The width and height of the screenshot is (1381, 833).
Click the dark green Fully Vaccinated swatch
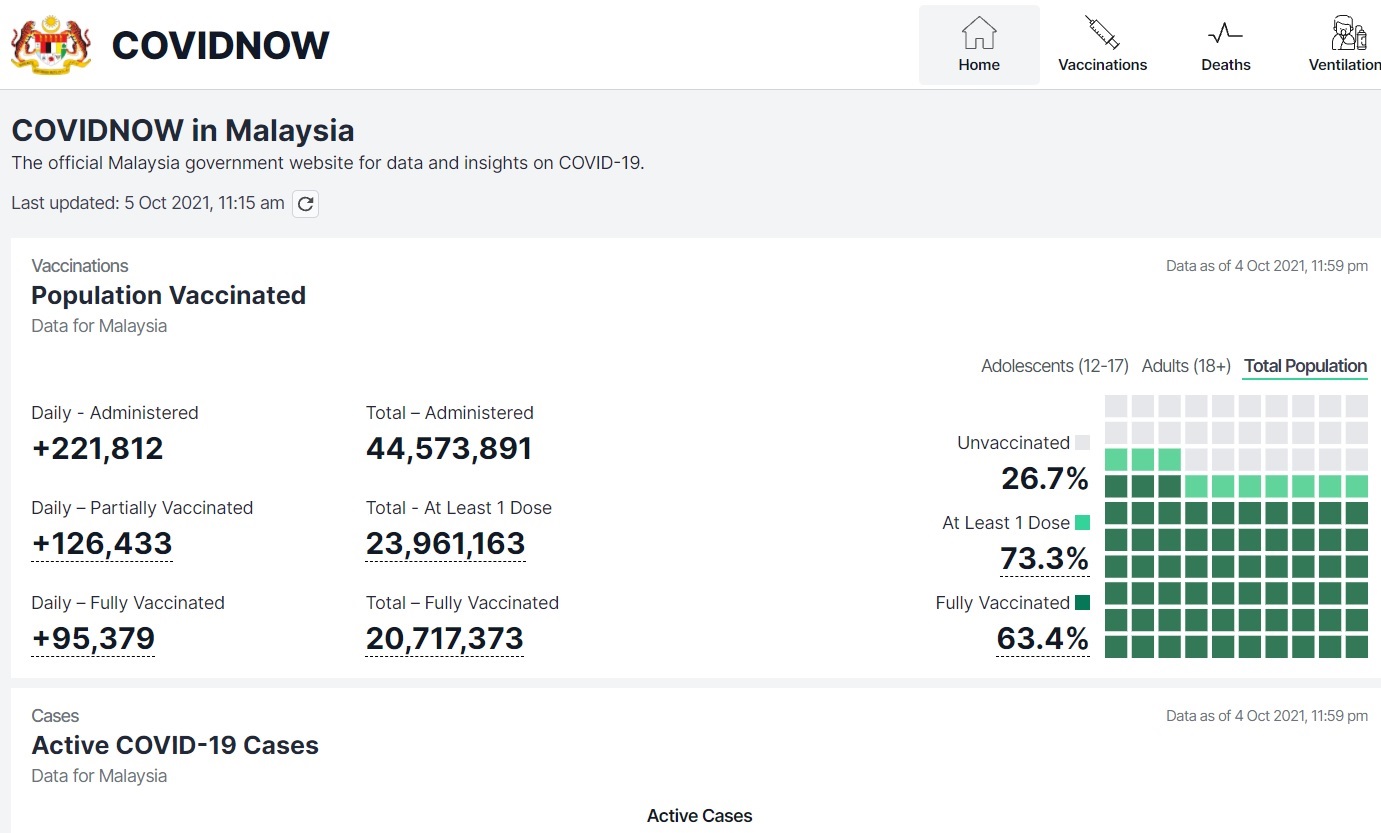click(x=1082, y=603)
